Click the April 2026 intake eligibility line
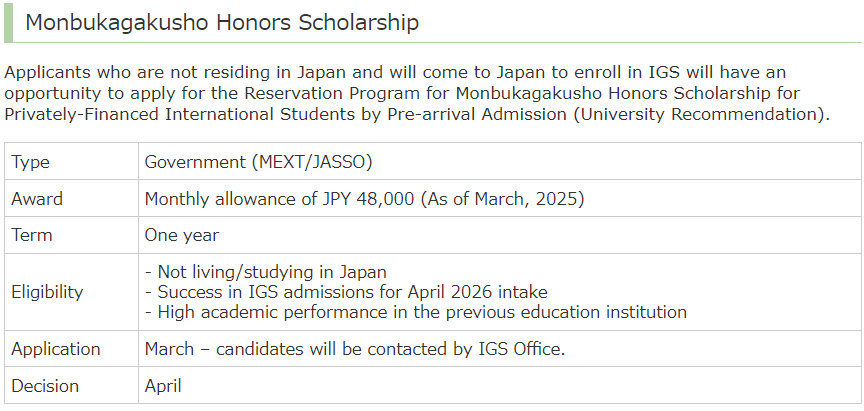 (x=346, y=292)
